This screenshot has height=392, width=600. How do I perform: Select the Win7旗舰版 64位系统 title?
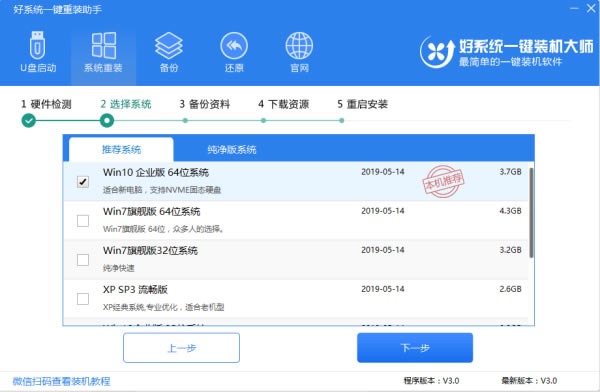coord(152,211)
